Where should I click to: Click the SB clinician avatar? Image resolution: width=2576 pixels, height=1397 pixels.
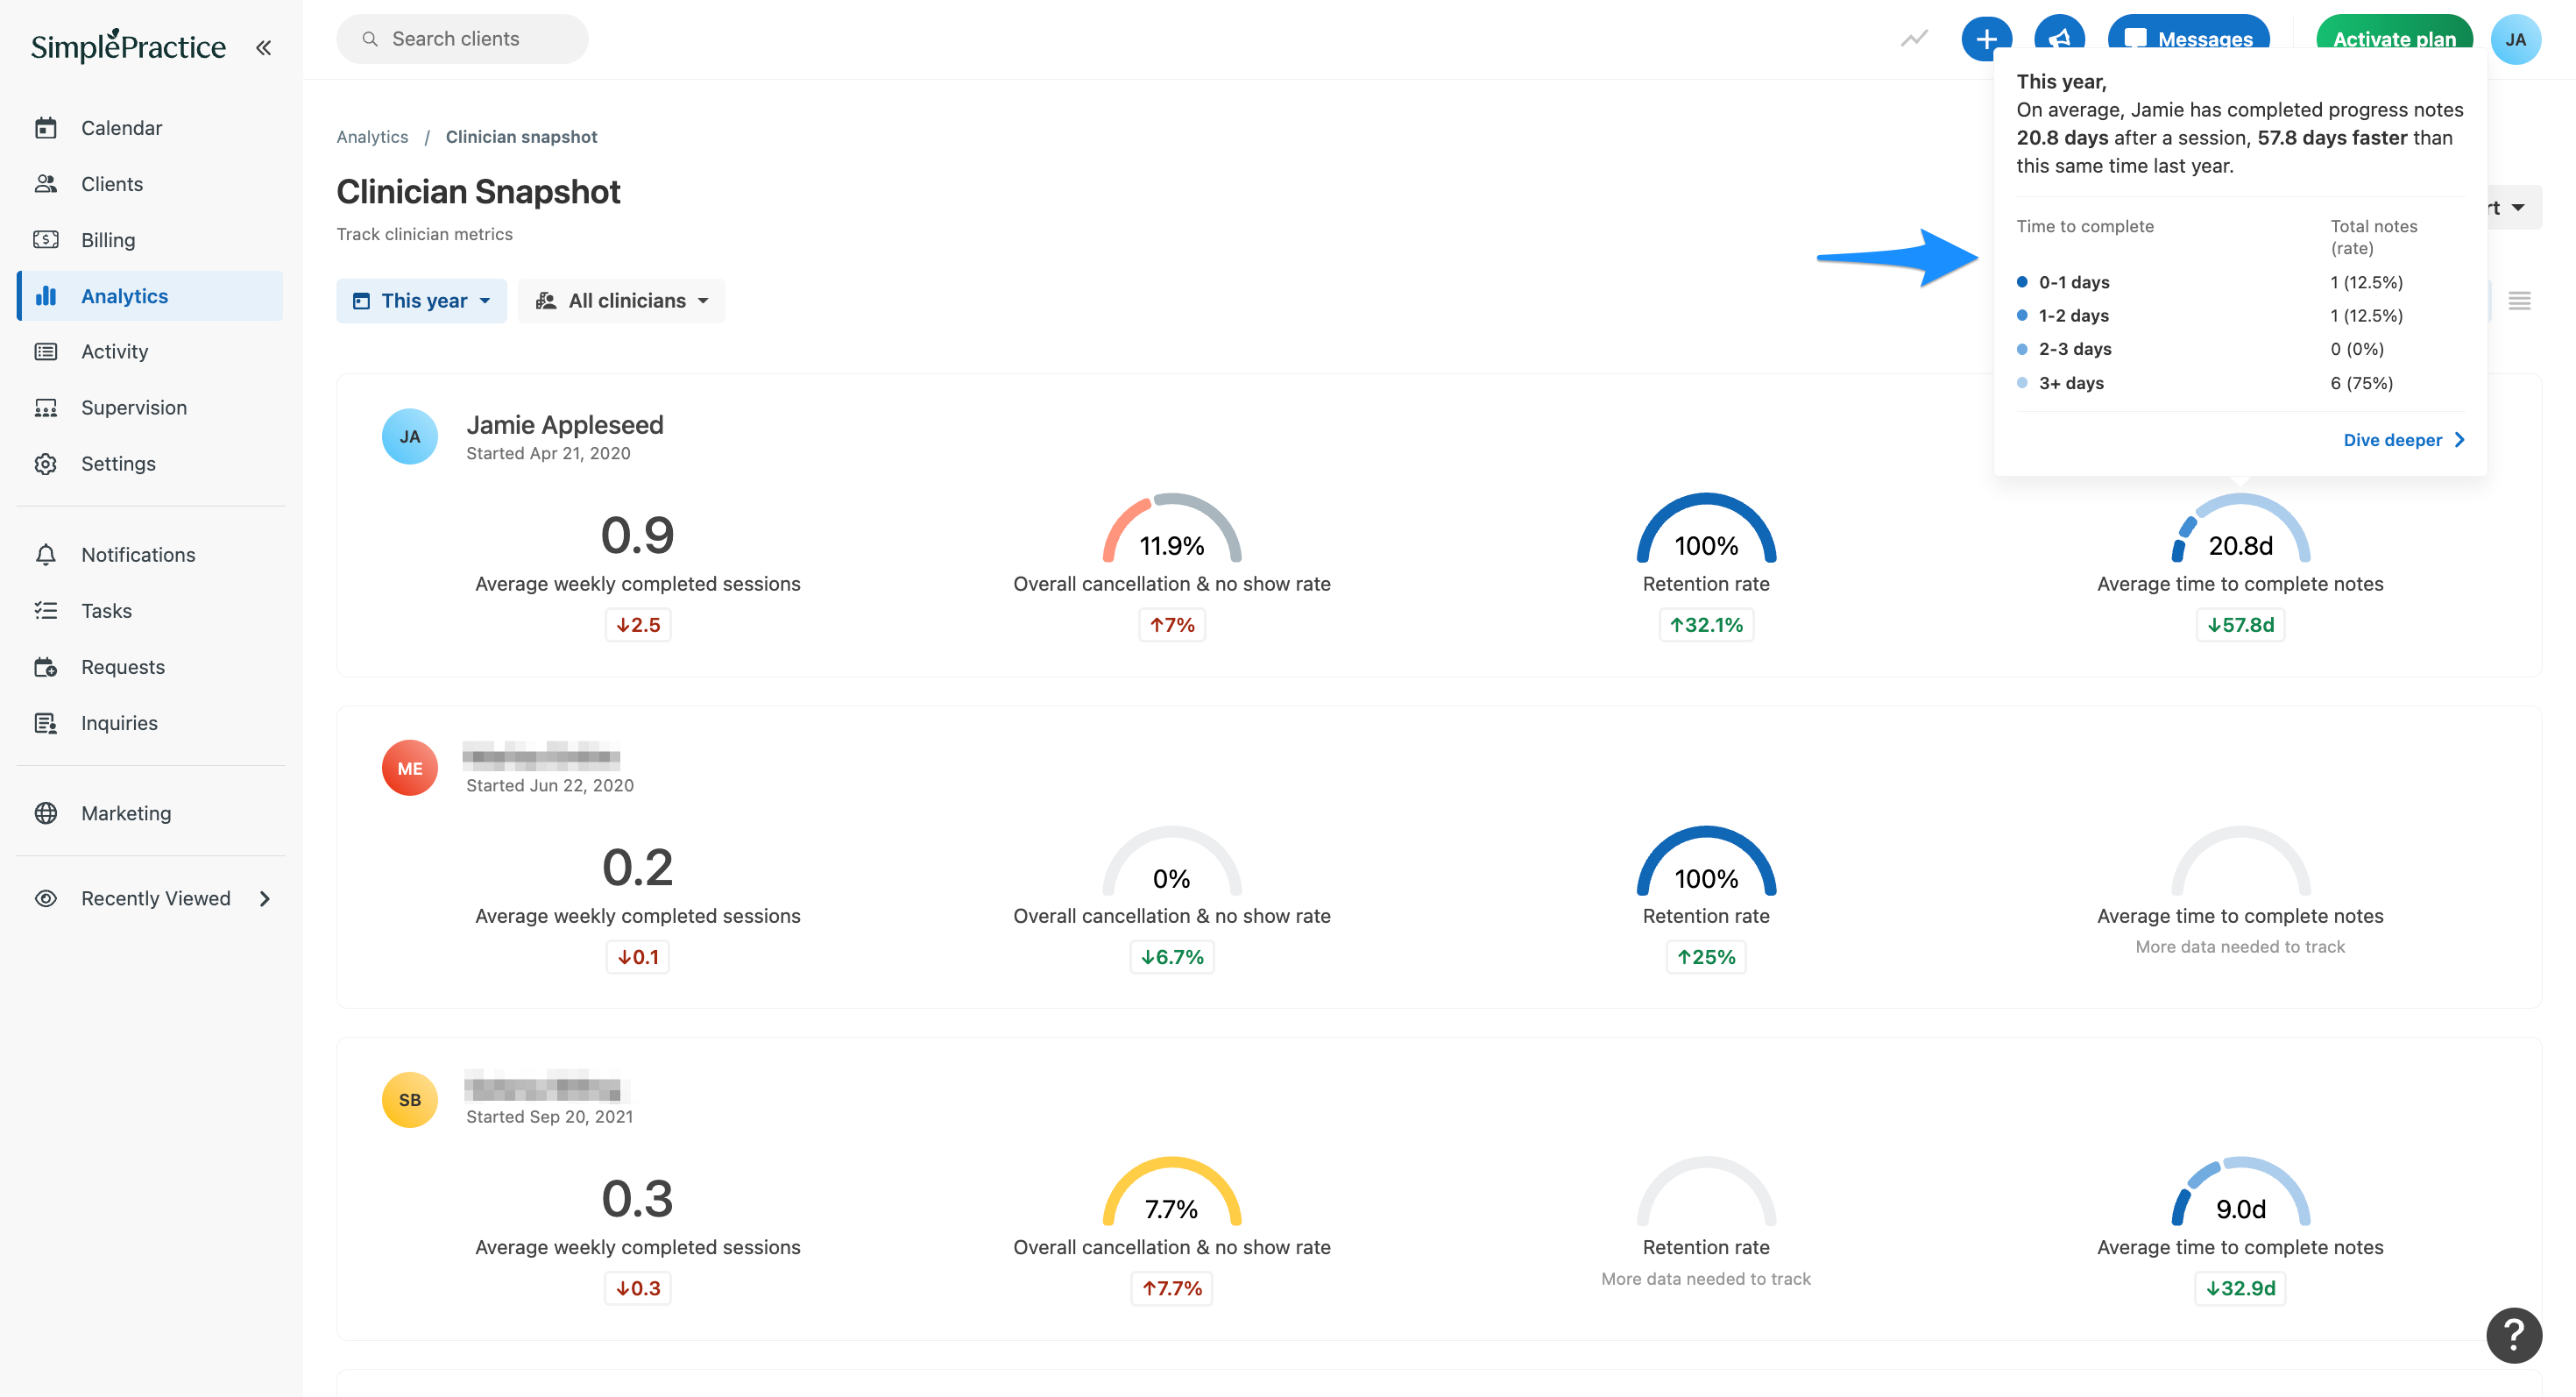[410, 1100]
